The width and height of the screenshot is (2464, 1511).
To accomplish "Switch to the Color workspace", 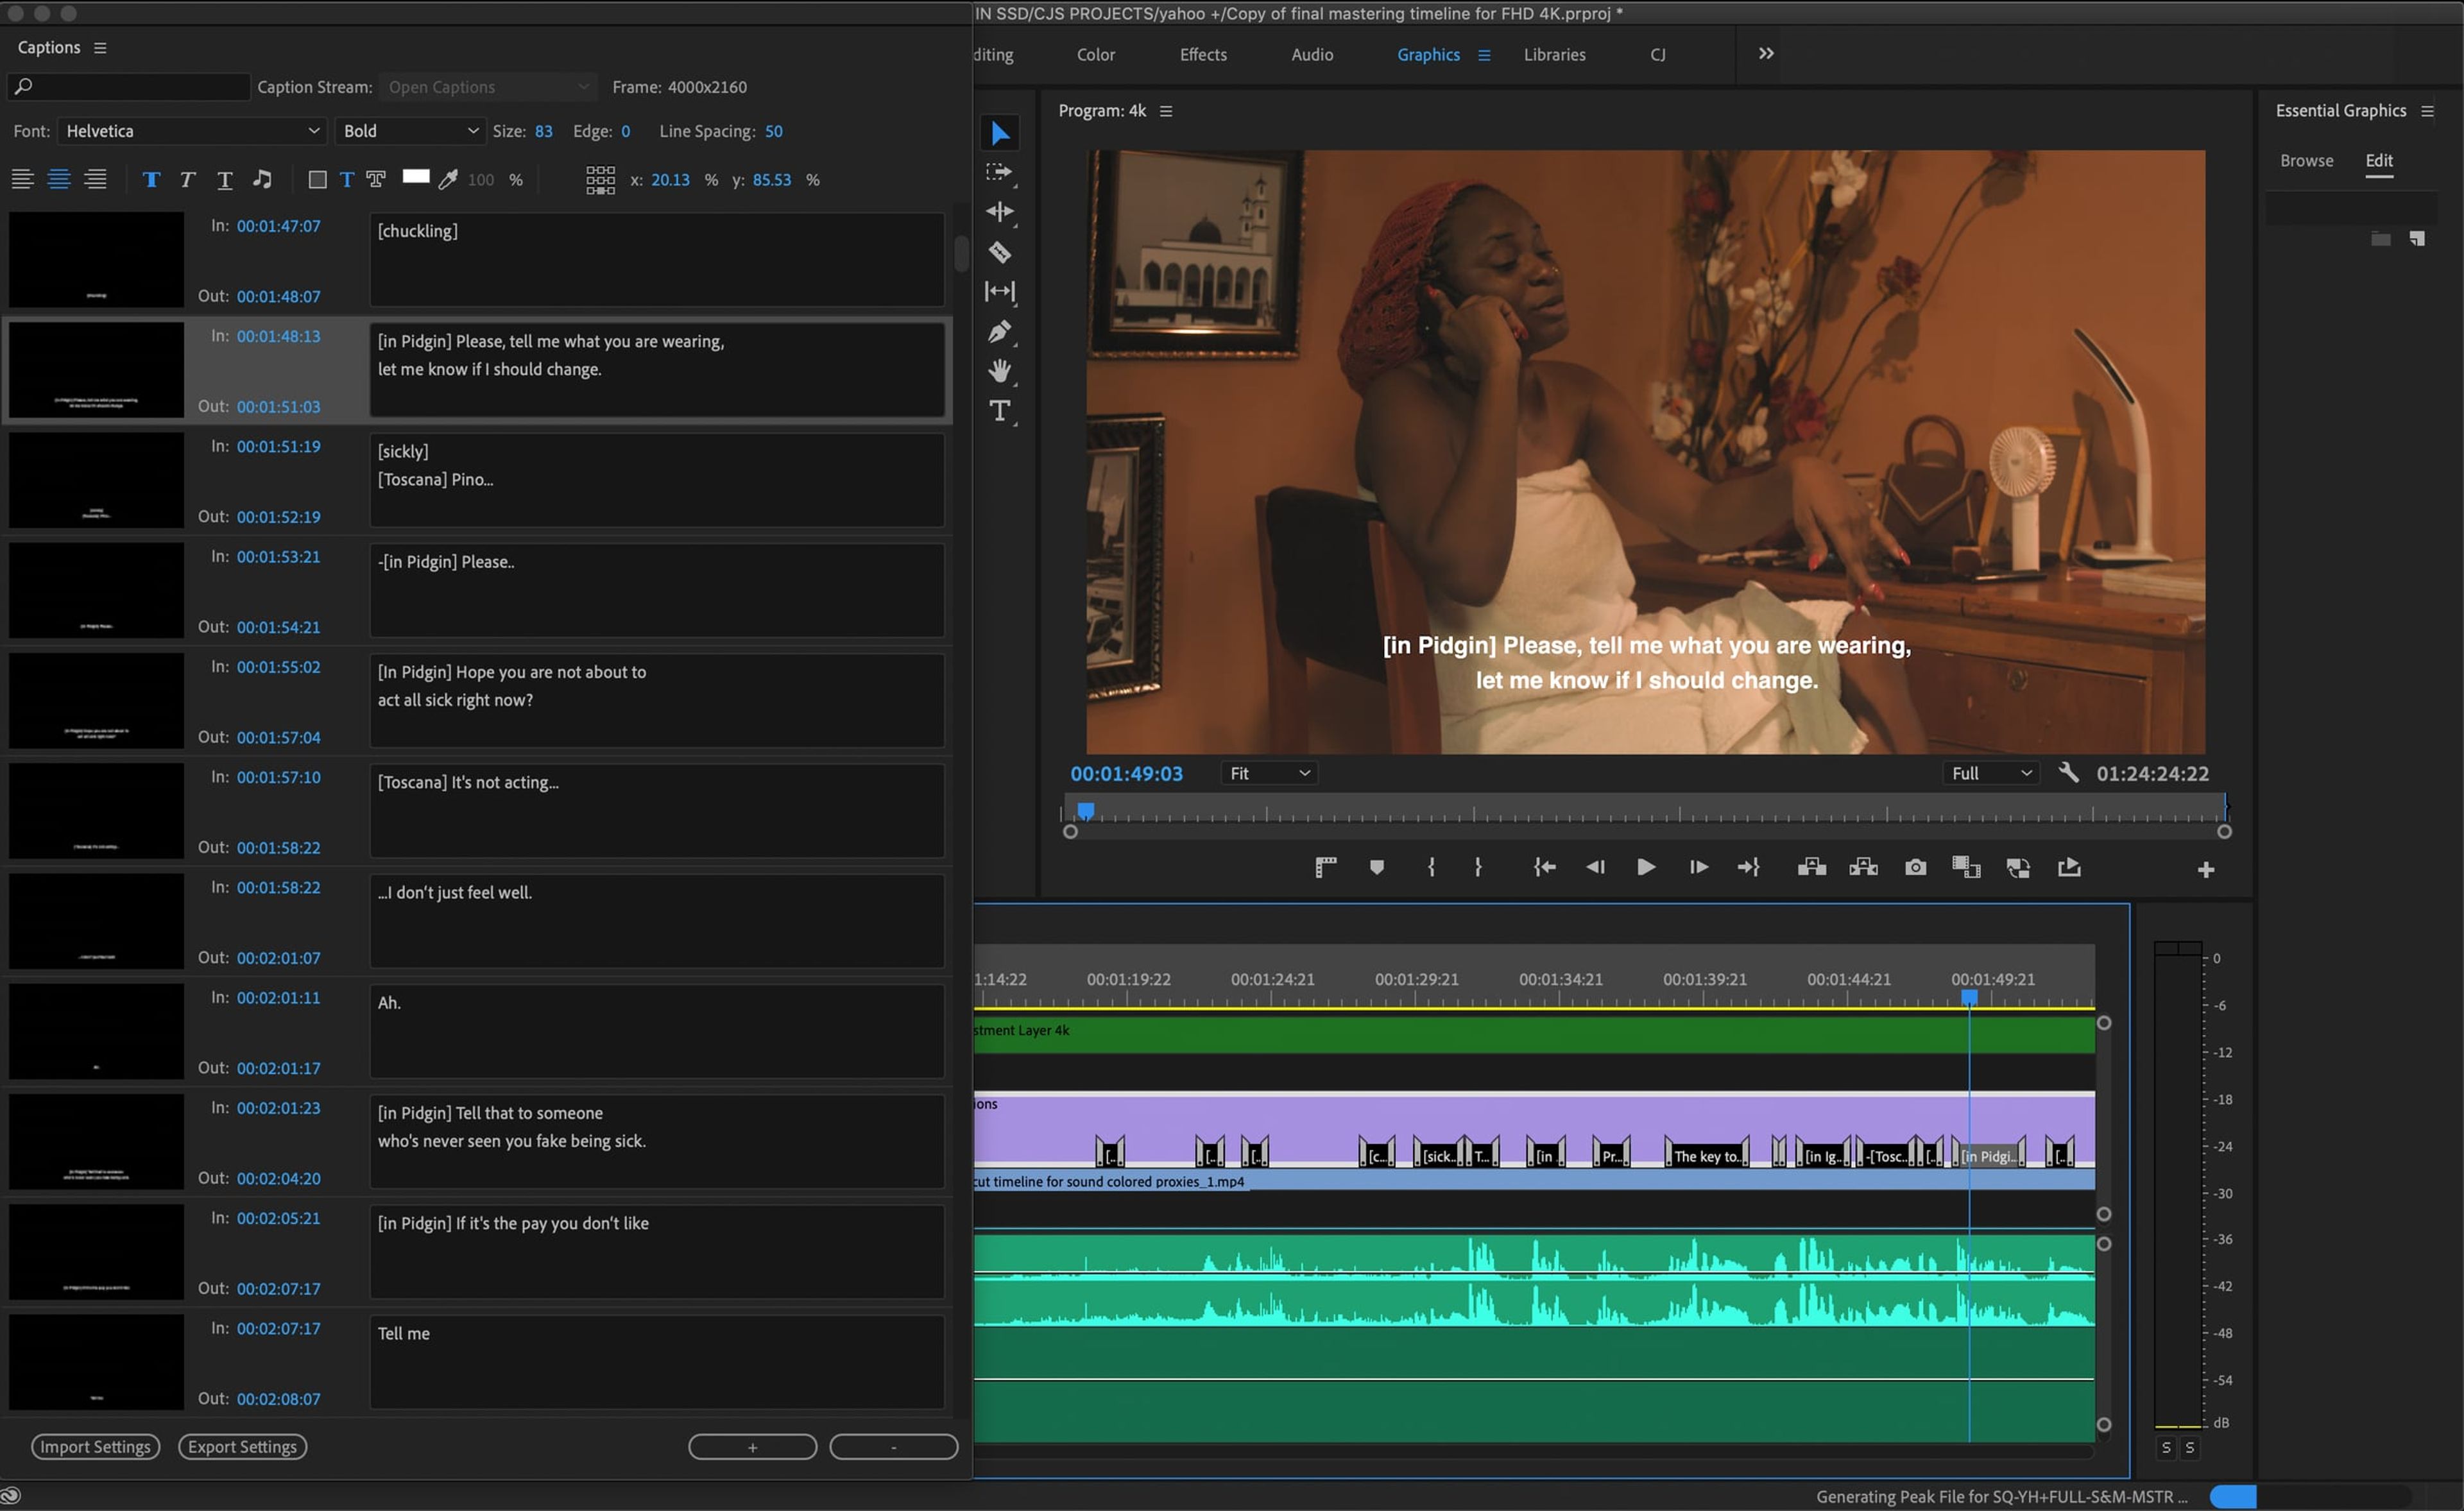I will (x=1095, y=54).
